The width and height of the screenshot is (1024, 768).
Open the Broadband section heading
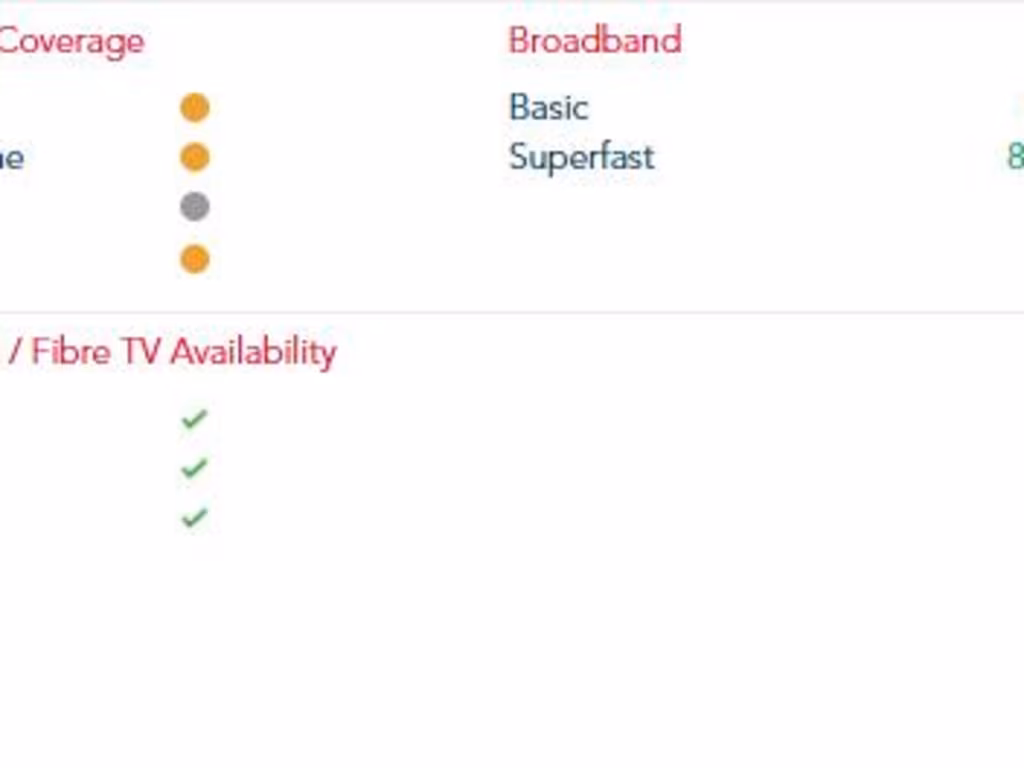pos(595,41)
